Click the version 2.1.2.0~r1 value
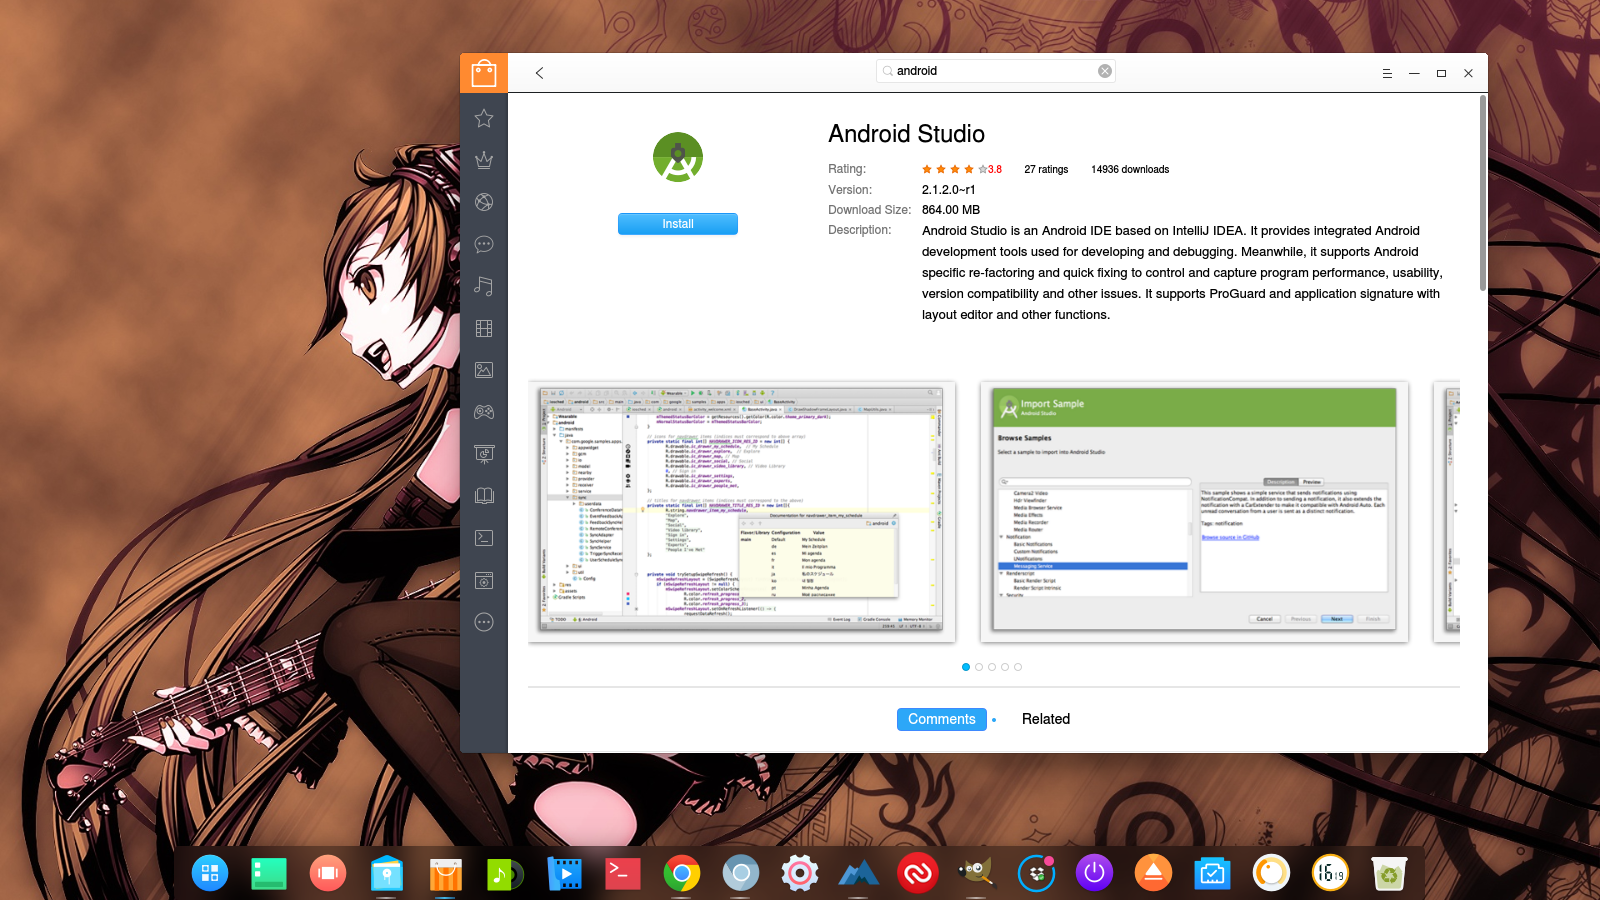 click(x=948, y=189)
